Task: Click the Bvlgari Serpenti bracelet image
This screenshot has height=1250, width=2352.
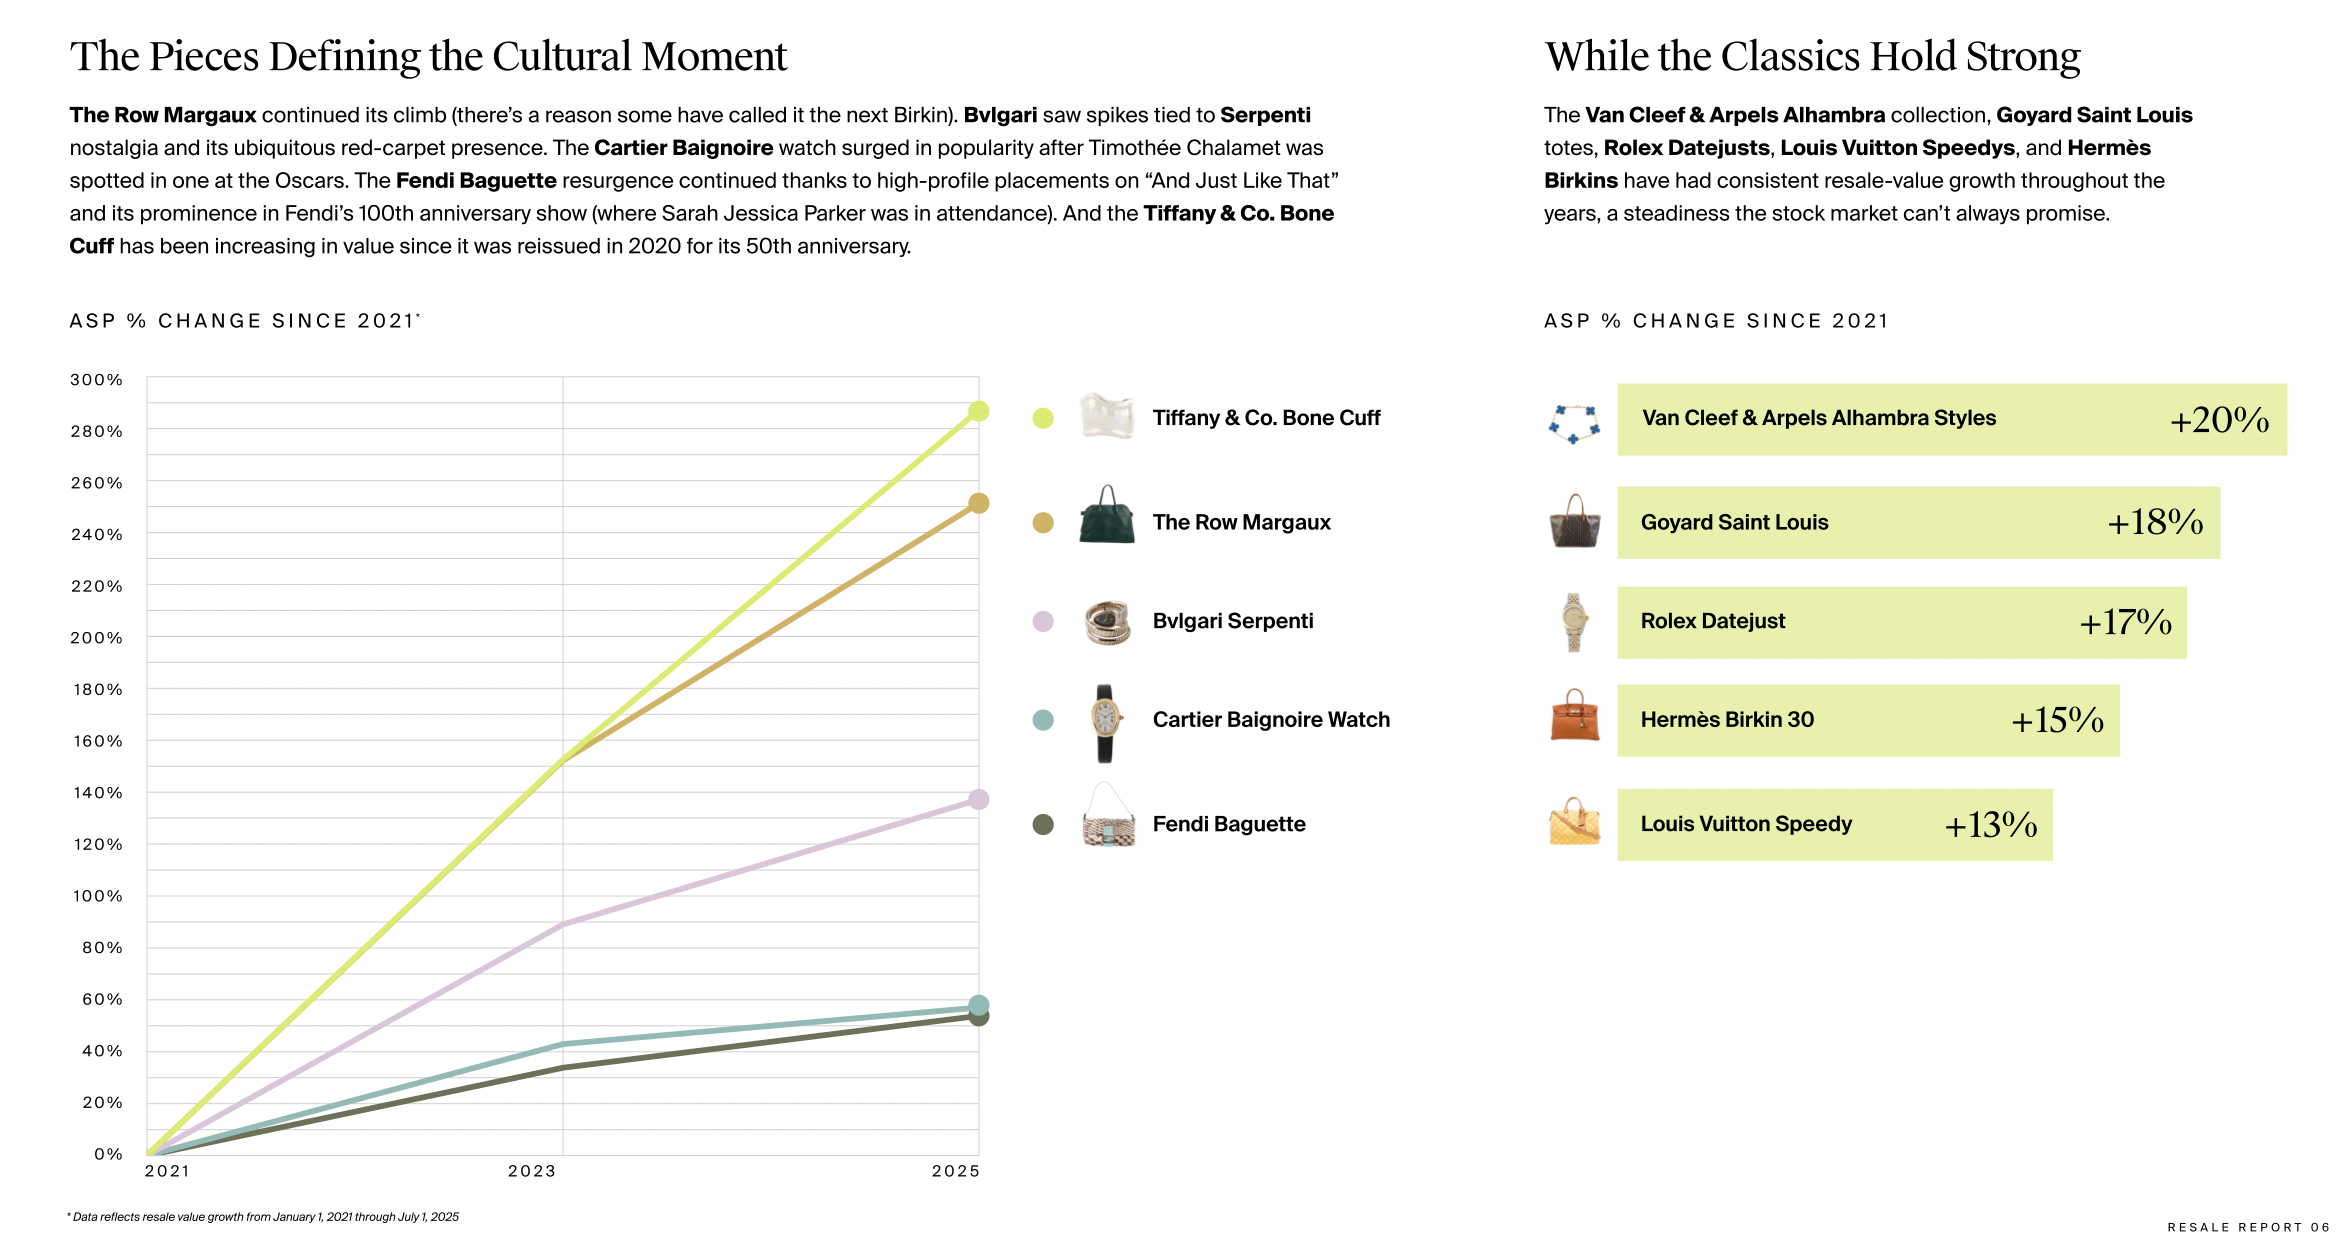Action: tap(1107, 622)
